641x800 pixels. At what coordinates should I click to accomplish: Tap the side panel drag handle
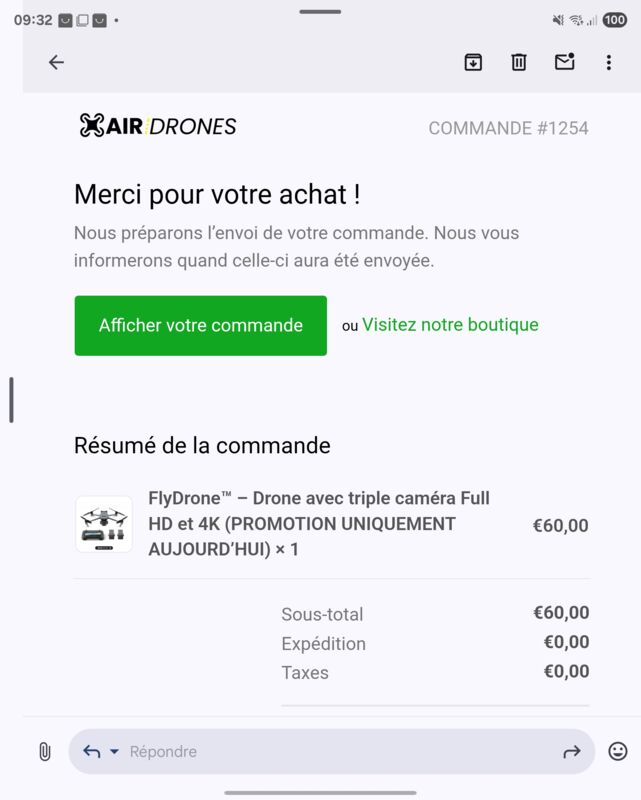pos(11,400)
